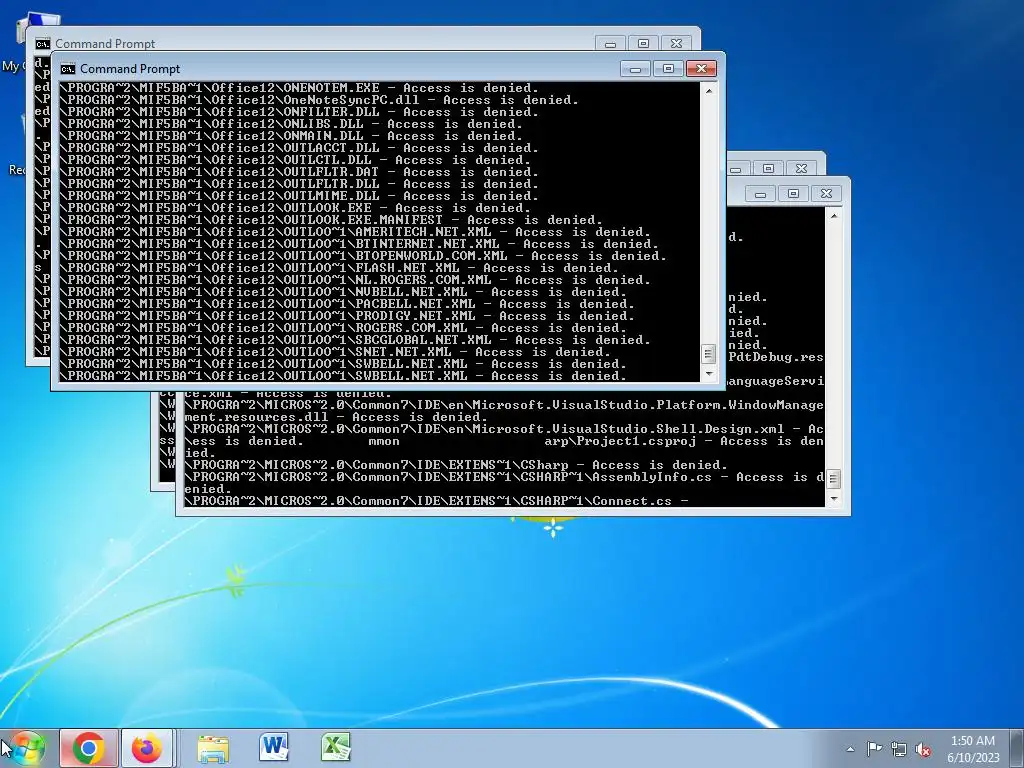1024x768 pixels.
Task: Click lower-right console scroll down arrow
Action: point(834,499)
